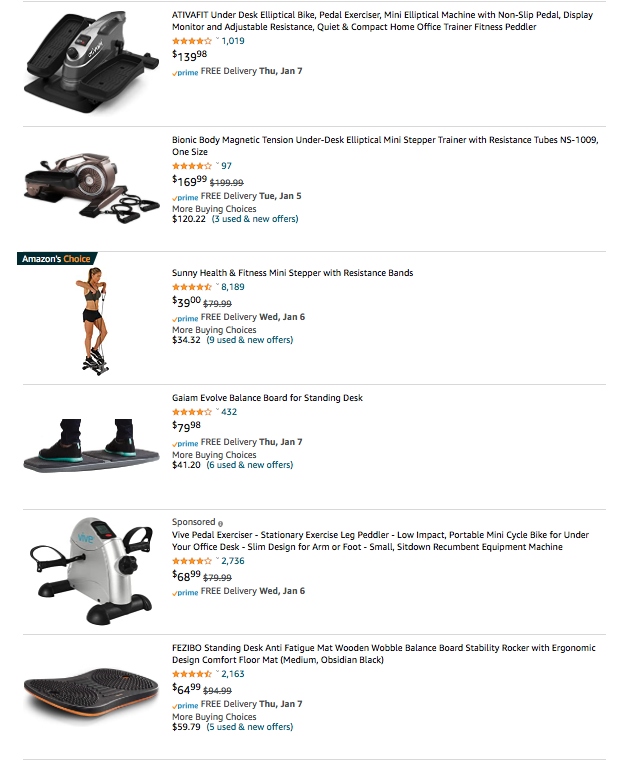Open the Bionic Body stepper product image
Screen dimensions: 638x762
point(91,188)
